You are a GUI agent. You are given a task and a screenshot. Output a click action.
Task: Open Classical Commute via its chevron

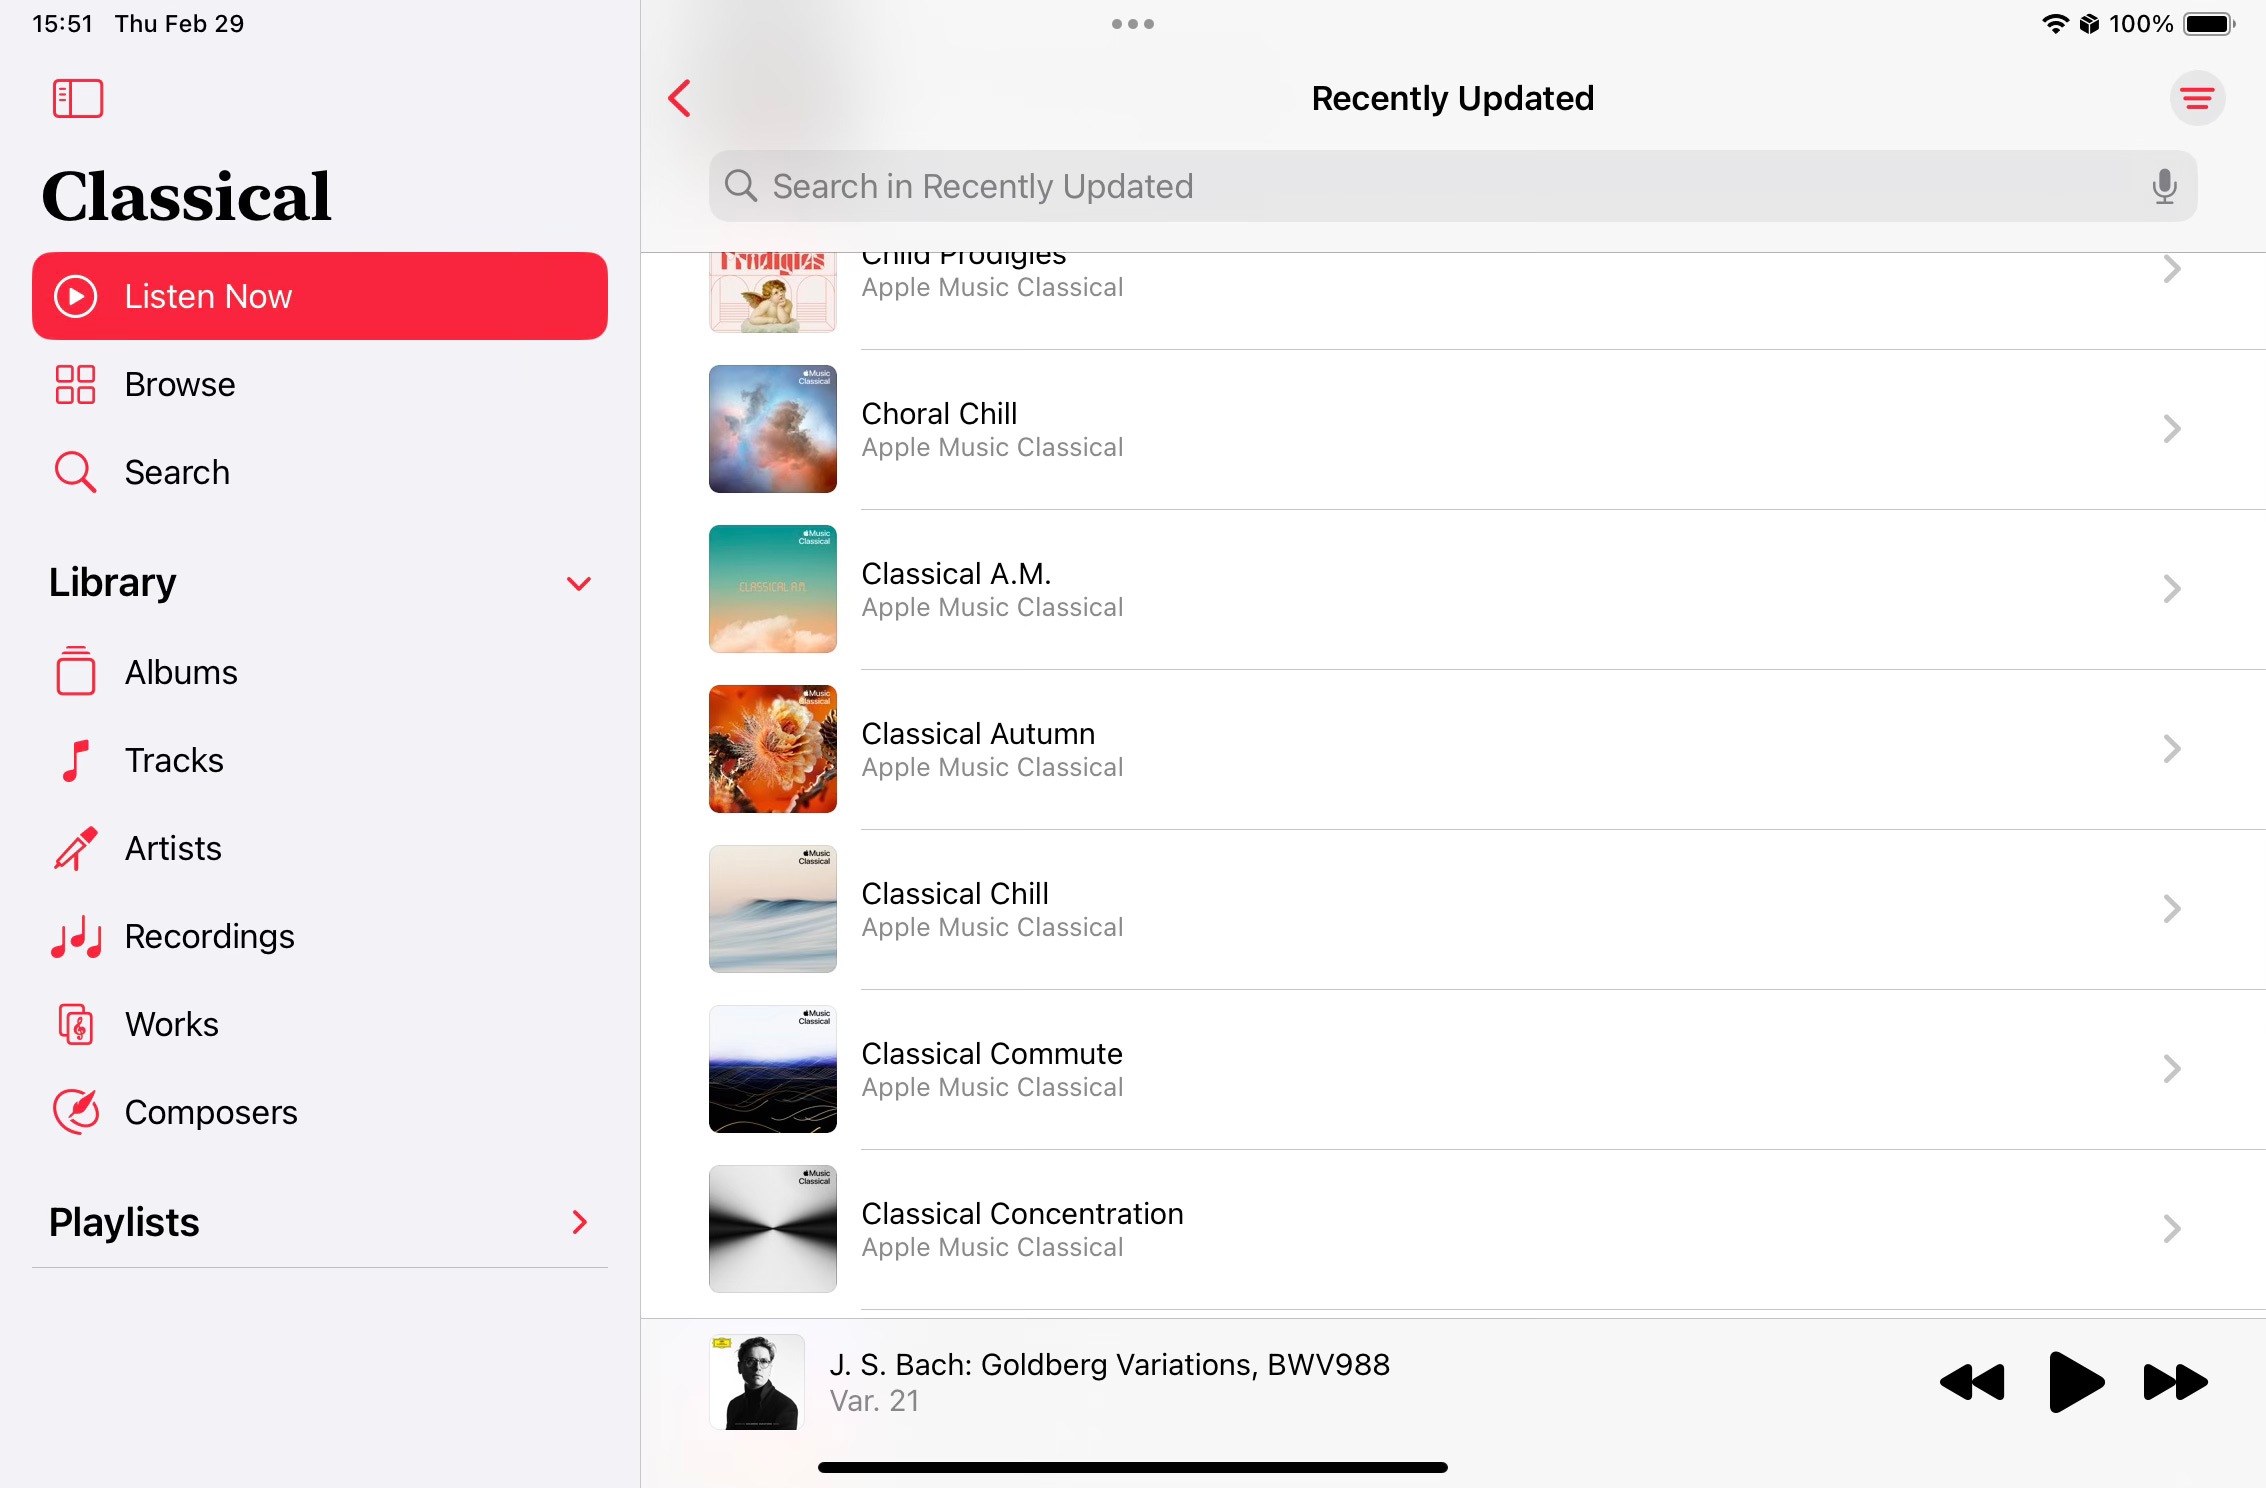(2172, 1069)
